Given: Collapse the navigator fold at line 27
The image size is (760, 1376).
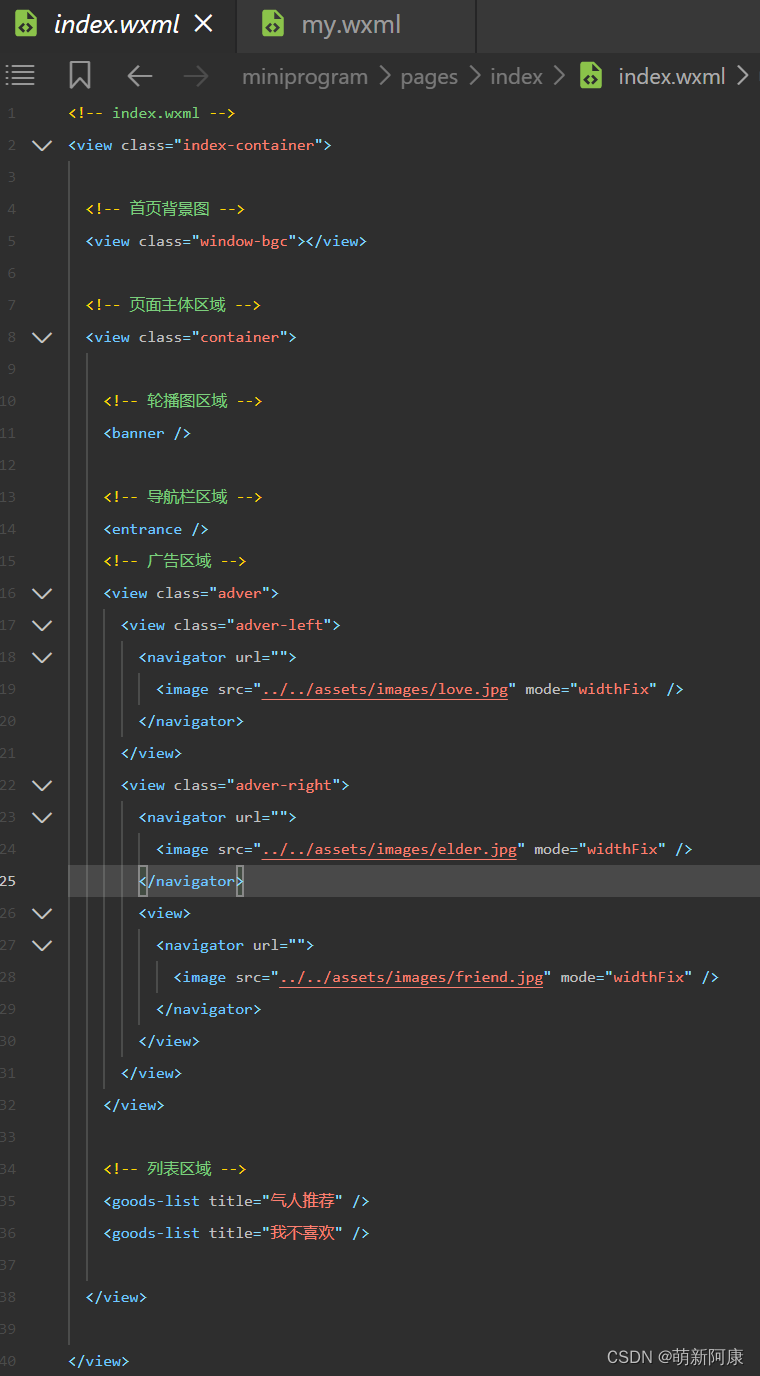Looking at the screenshot, I should click(x=42, y=945).
